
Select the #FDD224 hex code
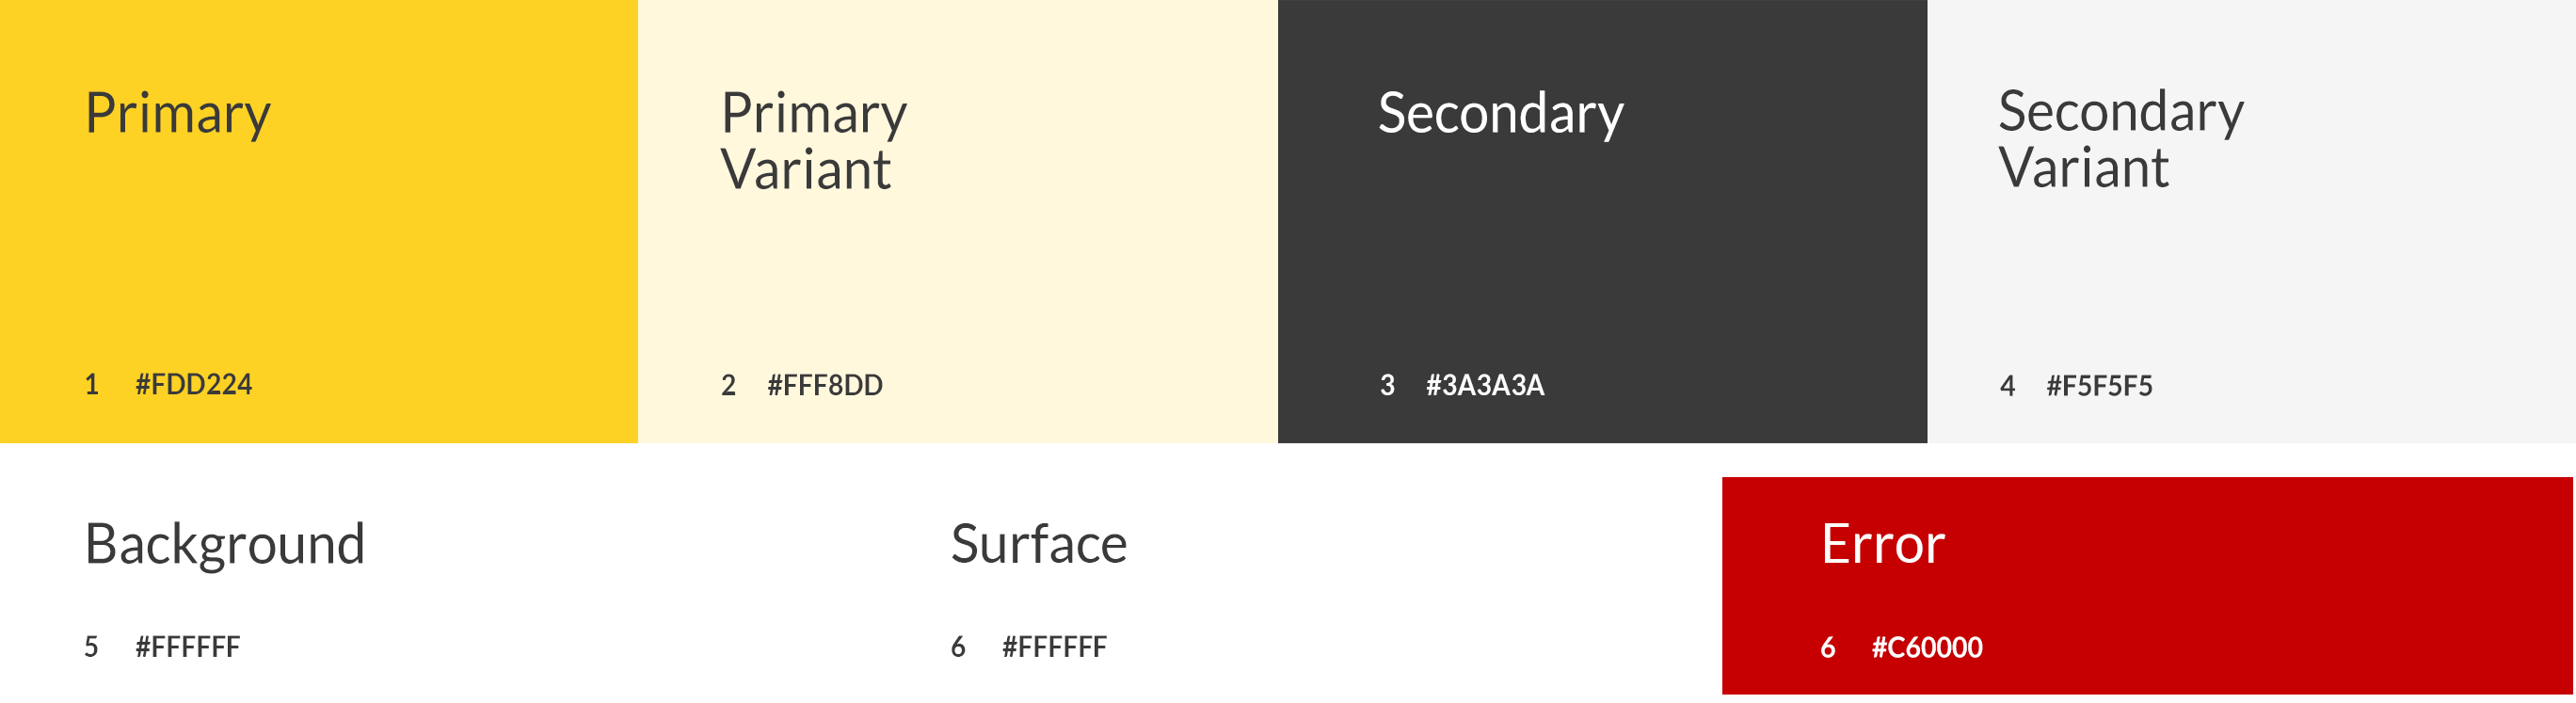[194, 384]
